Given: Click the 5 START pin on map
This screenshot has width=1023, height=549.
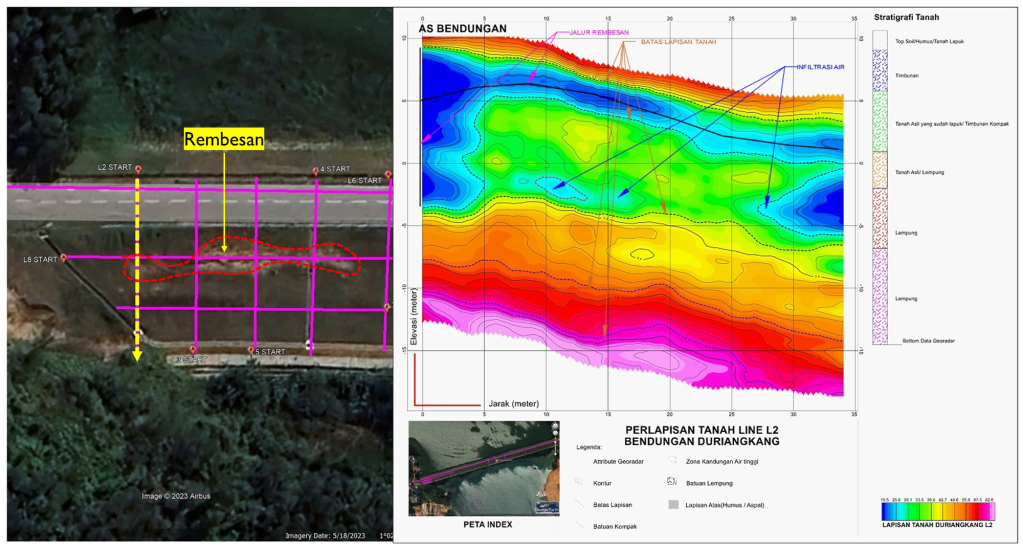Looking at the screenshot, I should 251,351.
